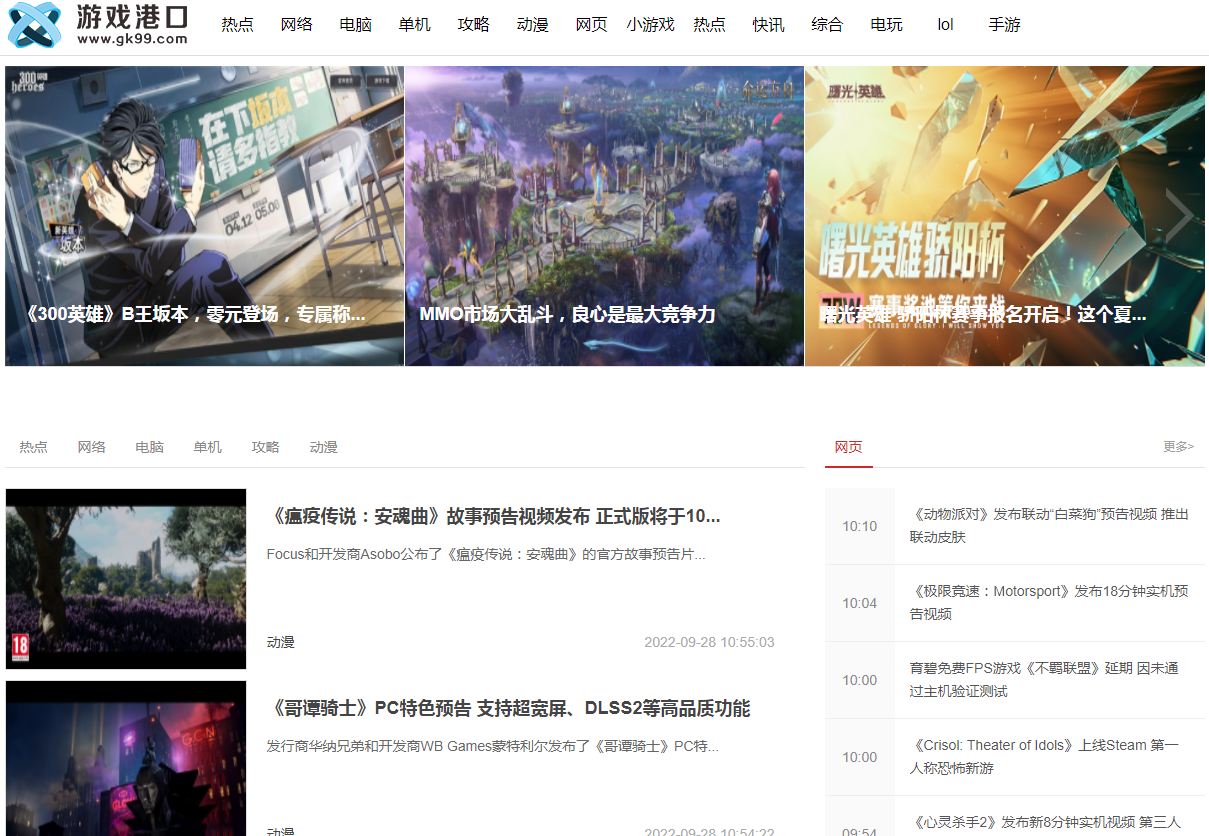The height and width of the screenshot is (836, 1209).
Task: Open 小游戏 in top navigation
Action: click(x=650, y=25)
